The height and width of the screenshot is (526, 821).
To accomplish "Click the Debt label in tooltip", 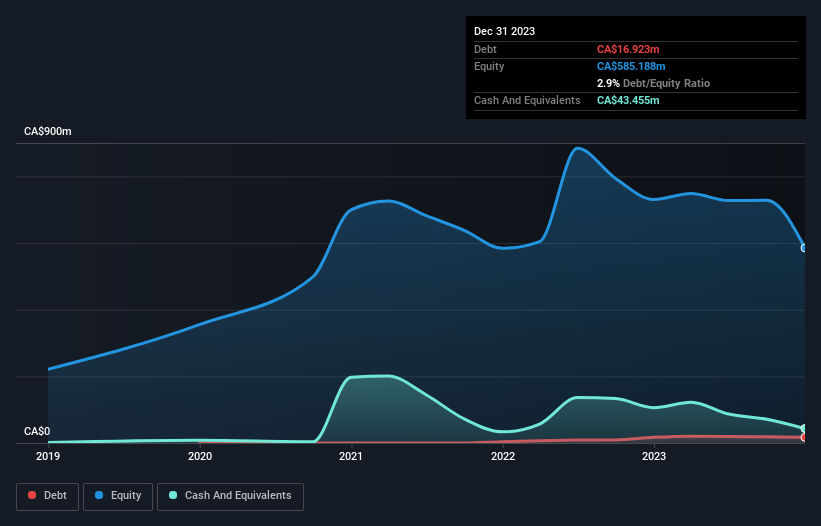I will [x=485, y=49].
